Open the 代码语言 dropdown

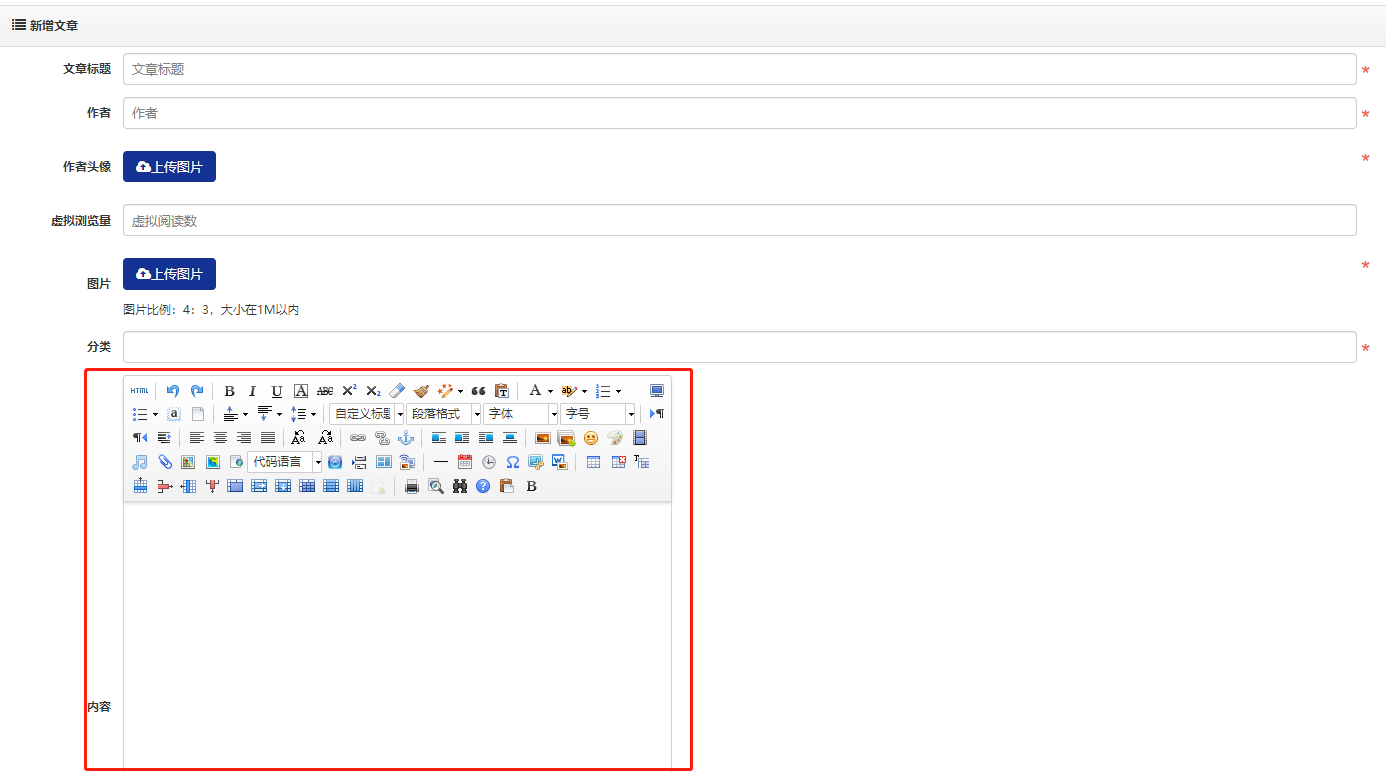point(285,461)
